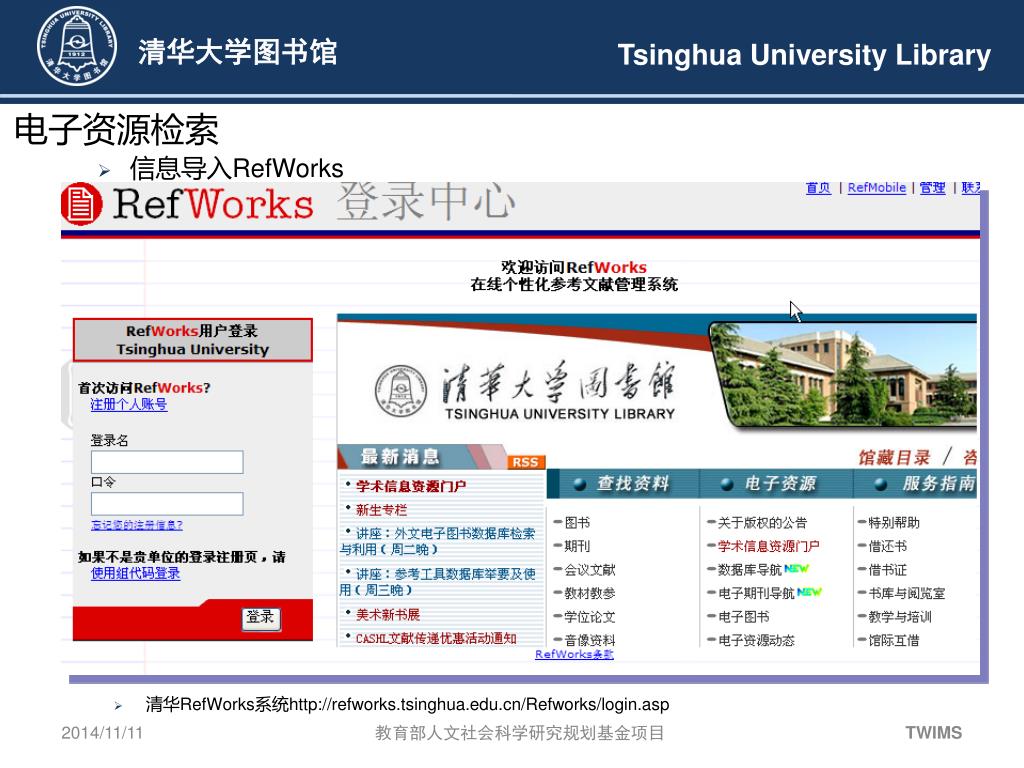Image resolution: width=1024 pixels, height=768 pixels.
Task: Click 教材教参 under 查找资料
Action: [x=590, y=593]
